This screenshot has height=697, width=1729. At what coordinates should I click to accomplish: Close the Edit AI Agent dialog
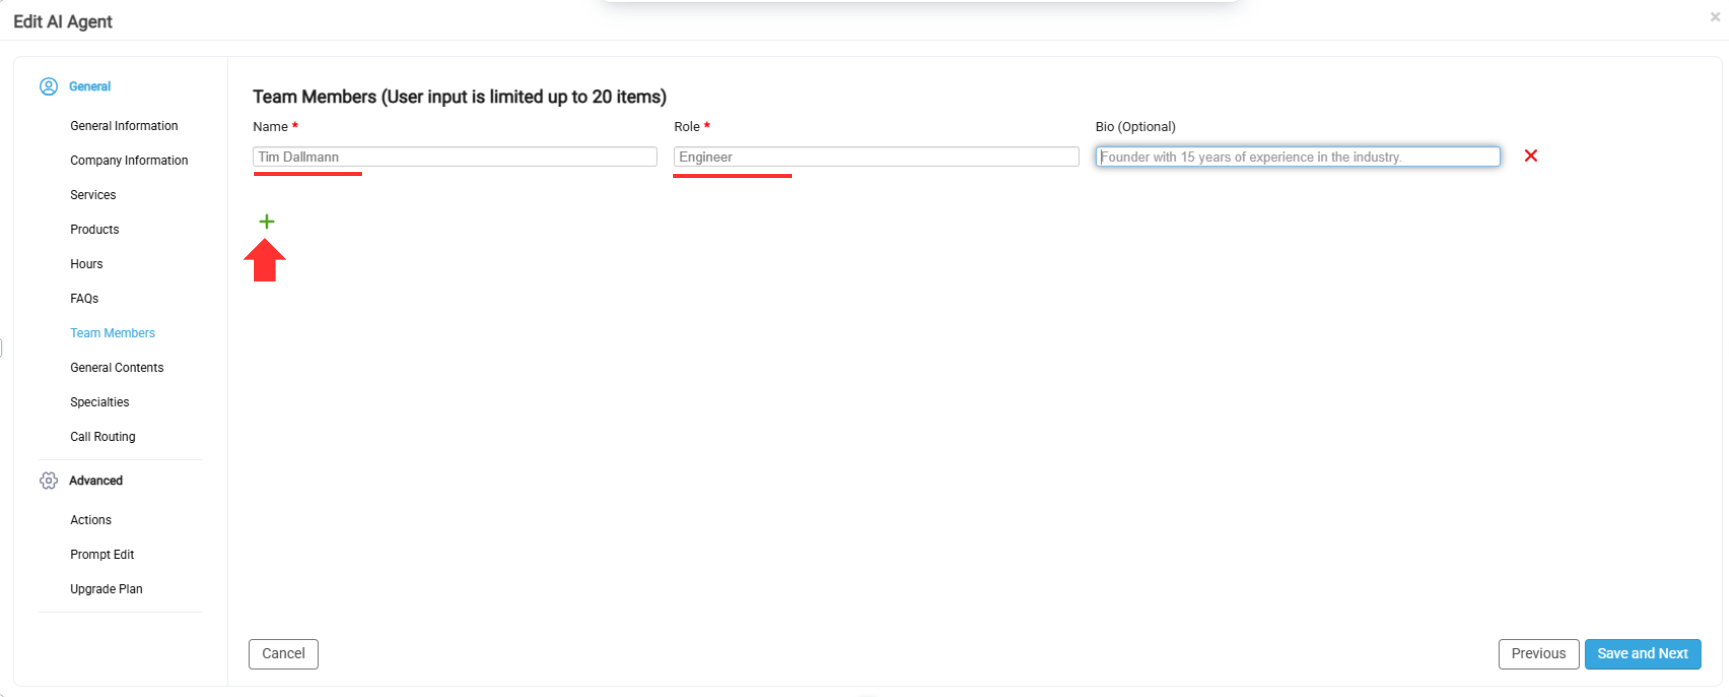pos(1714,17)
